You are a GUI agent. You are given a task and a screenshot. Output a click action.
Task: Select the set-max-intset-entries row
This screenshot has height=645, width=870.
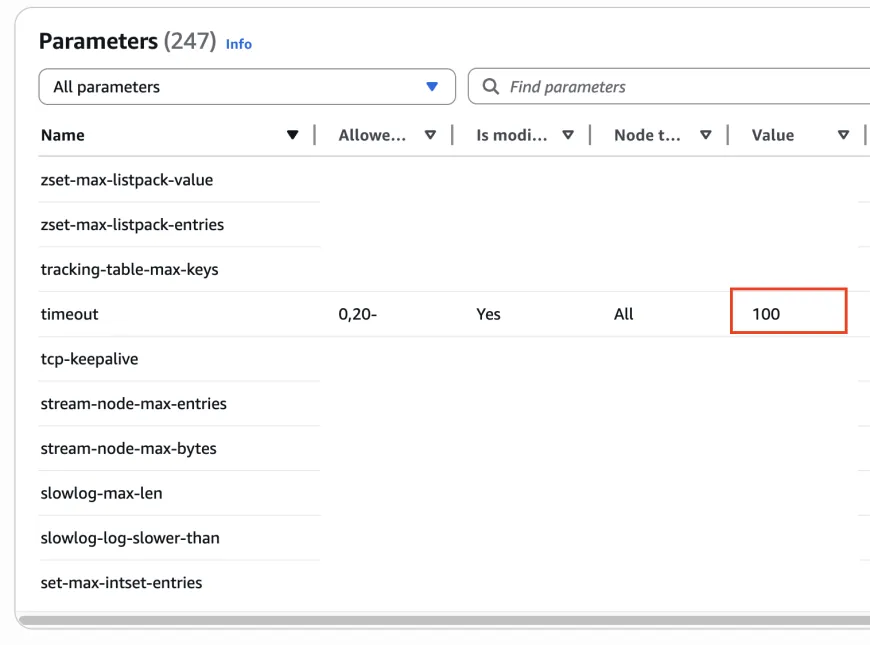click(121, 582)
